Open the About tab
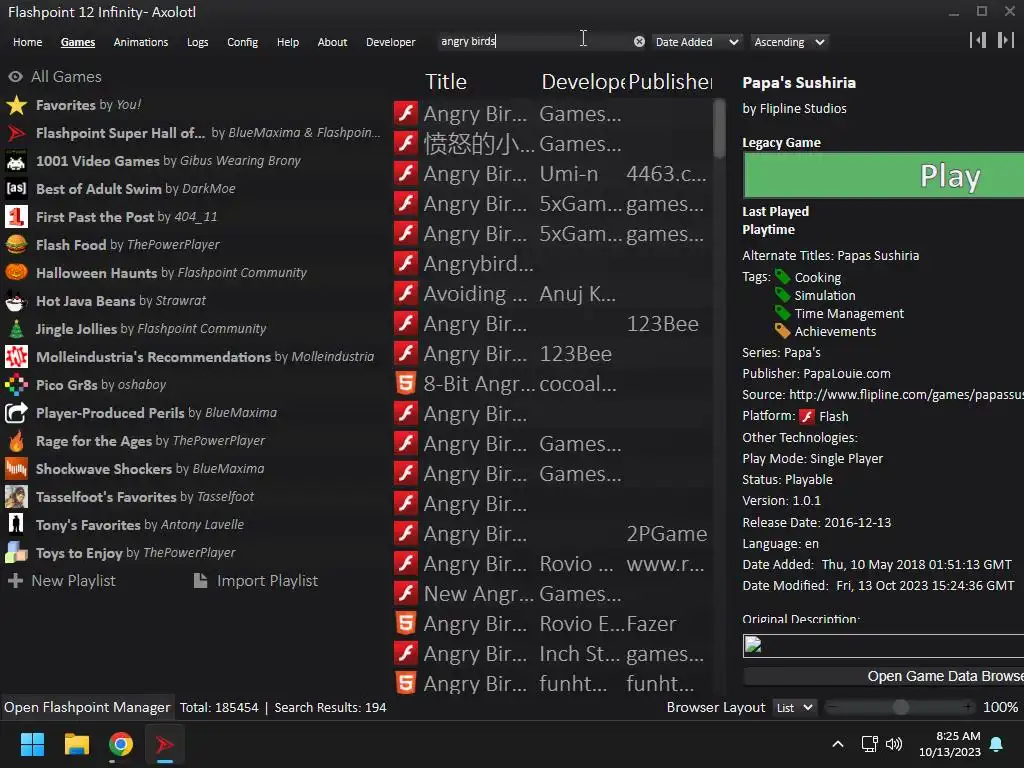This screenshot has height=768, width=1024. pyautogui.click(x=332, y=42)
